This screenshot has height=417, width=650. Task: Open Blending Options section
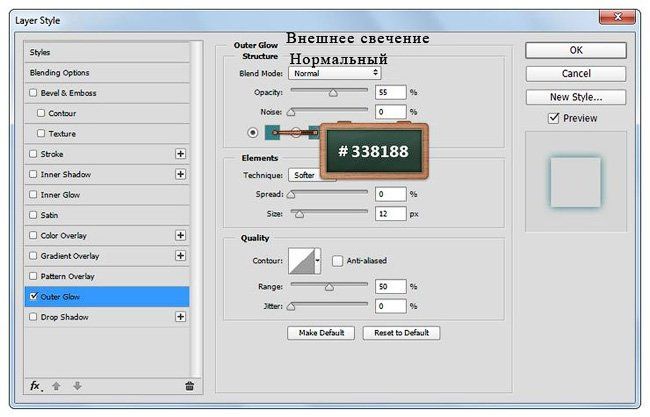[107, 73]
